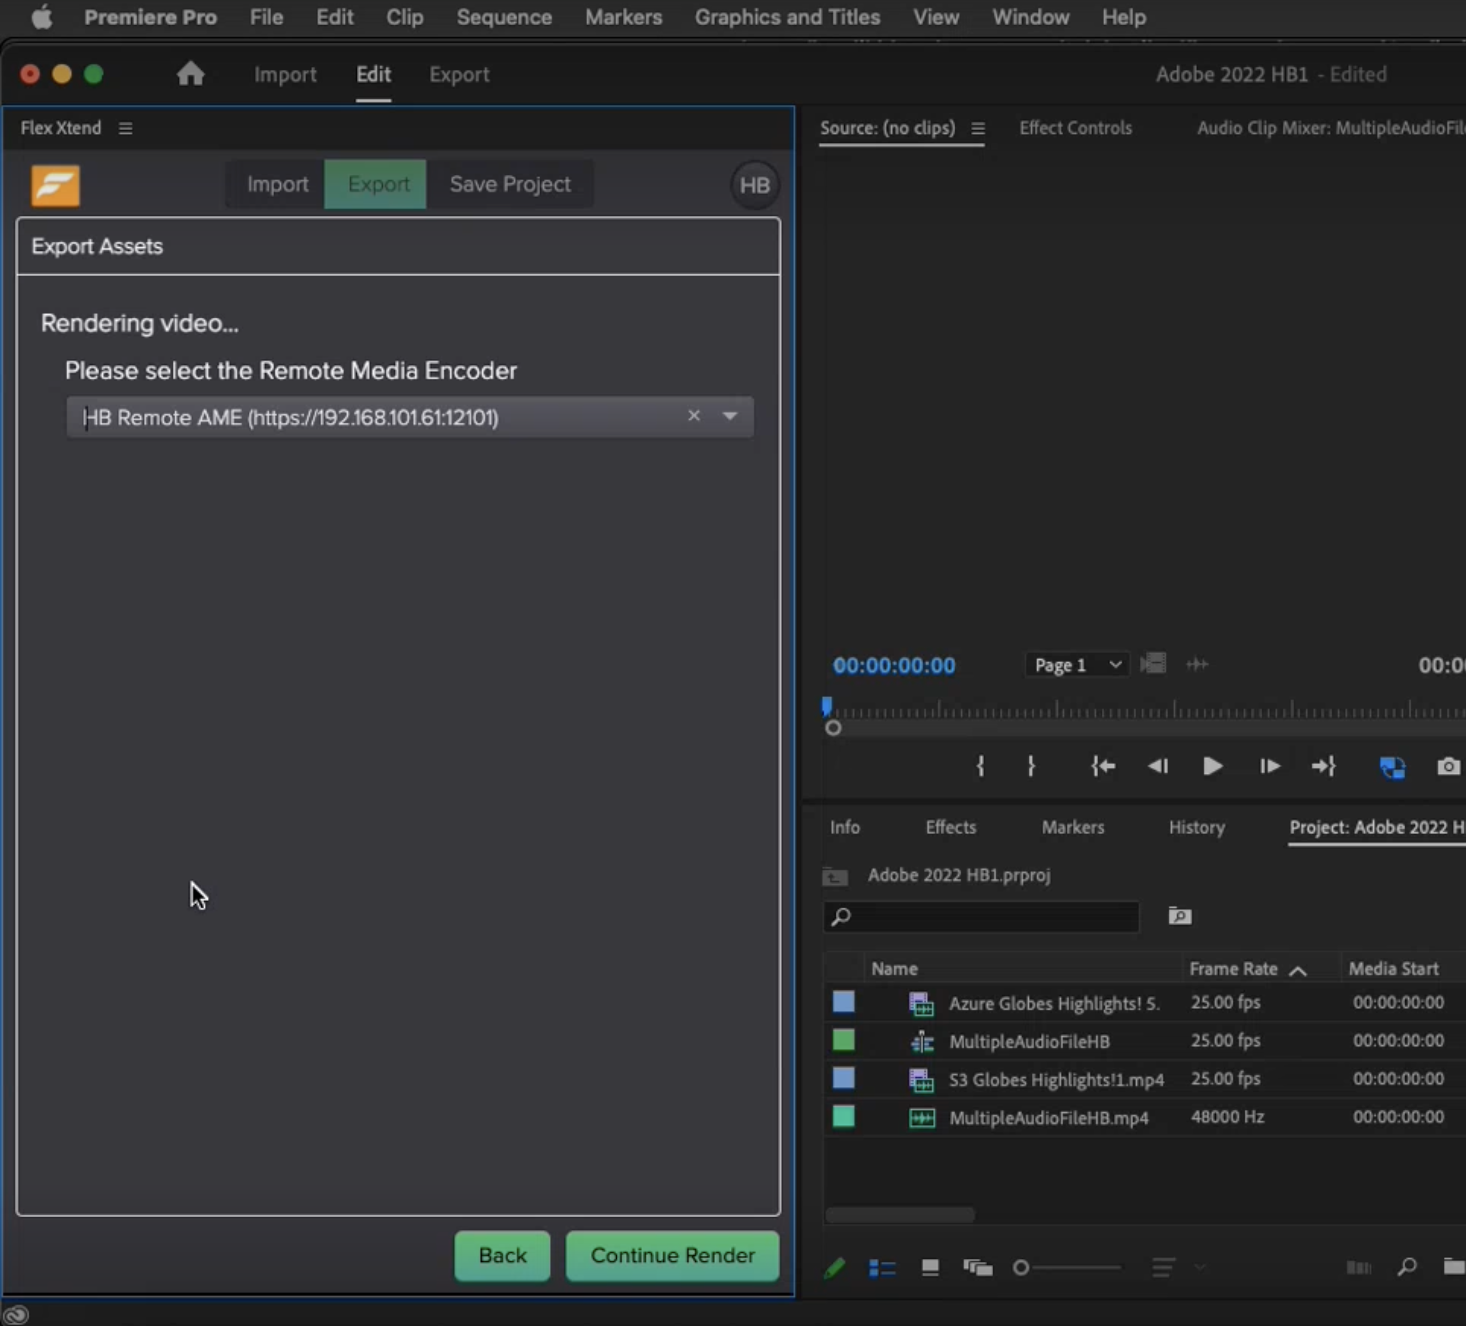Switch Project panel to List view

pyautogui.click(x=882, y=1268)
